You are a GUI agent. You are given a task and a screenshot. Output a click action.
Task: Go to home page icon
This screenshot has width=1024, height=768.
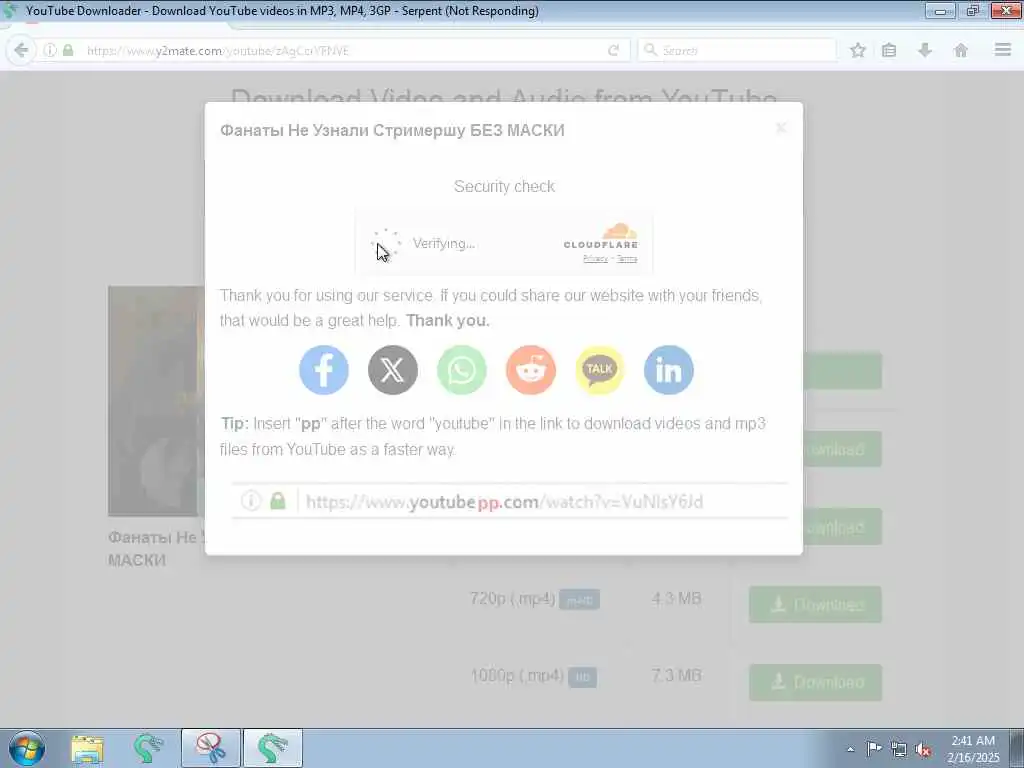pyautogui.click(x=961, y=50)
